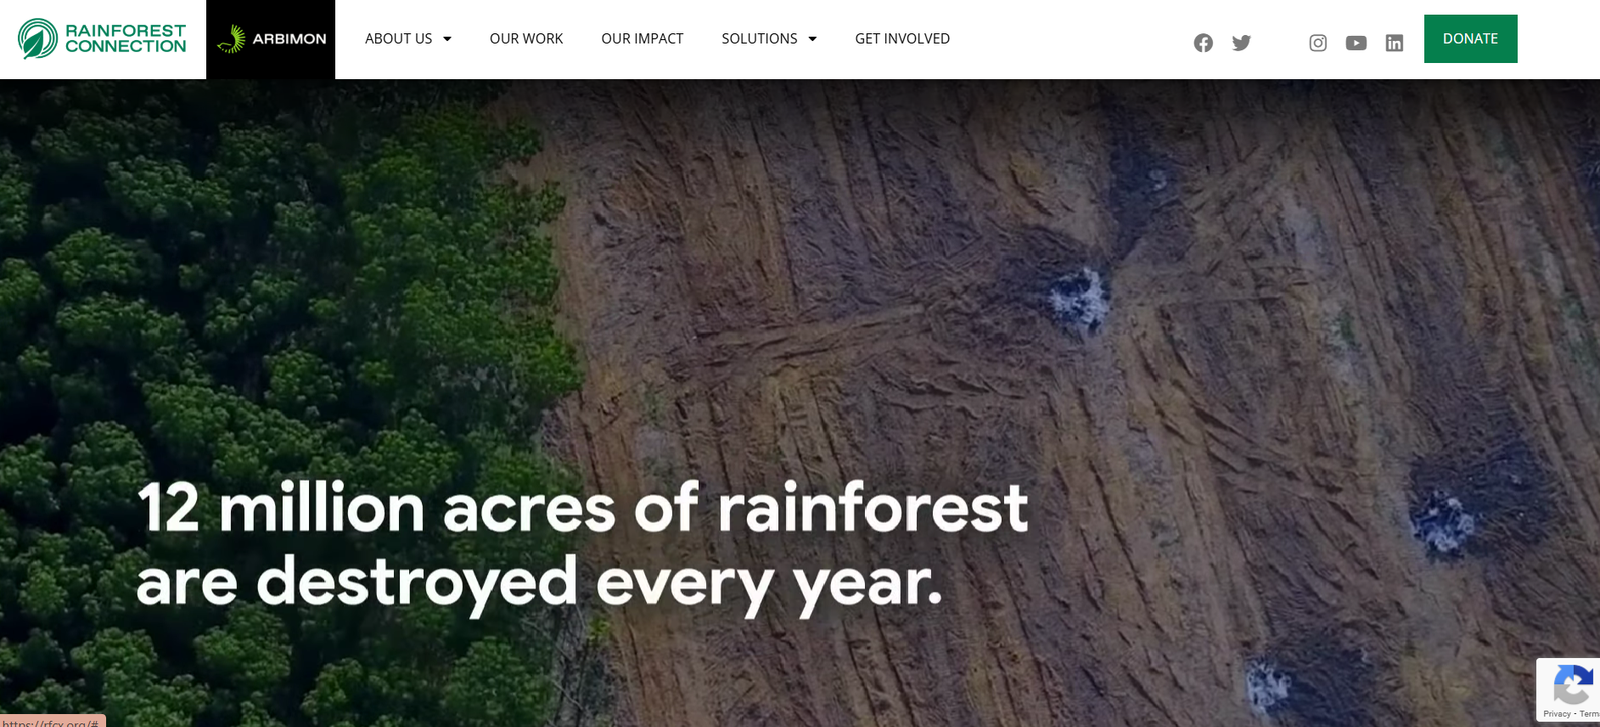The image size is (1600, 727).
Task: Go to the OUR IMPACT page
Action: [x=642, y=39]
